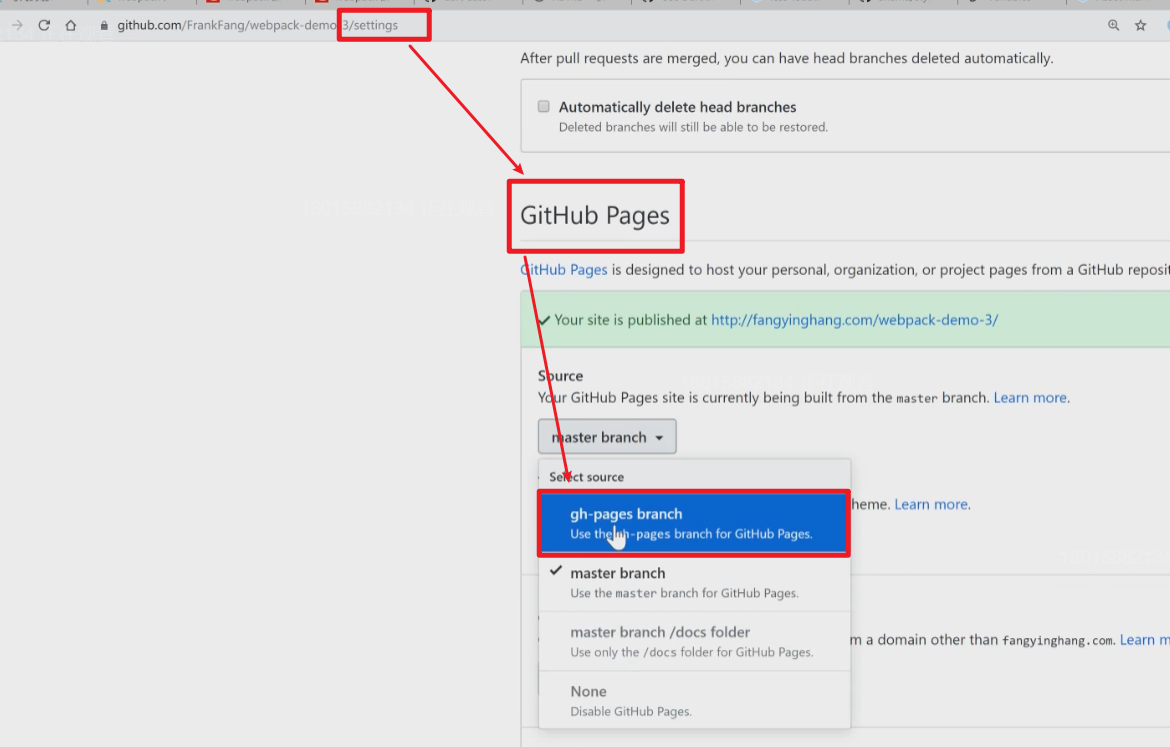Image resolution: width=1170 pixels, height=747 pixels.
Task: Select the master branch option
Action: (694, 582)
